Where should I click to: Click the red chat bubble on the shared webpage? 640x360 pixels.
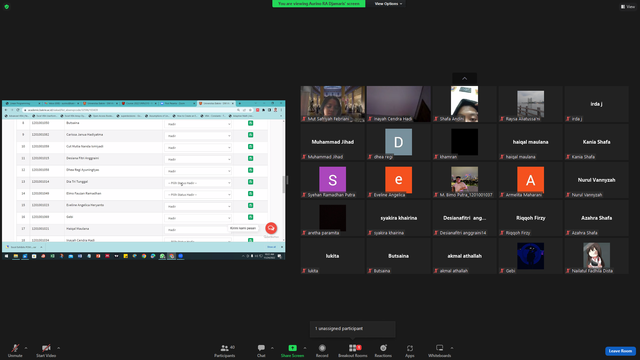pyautogui.click(x=271, y=228)
